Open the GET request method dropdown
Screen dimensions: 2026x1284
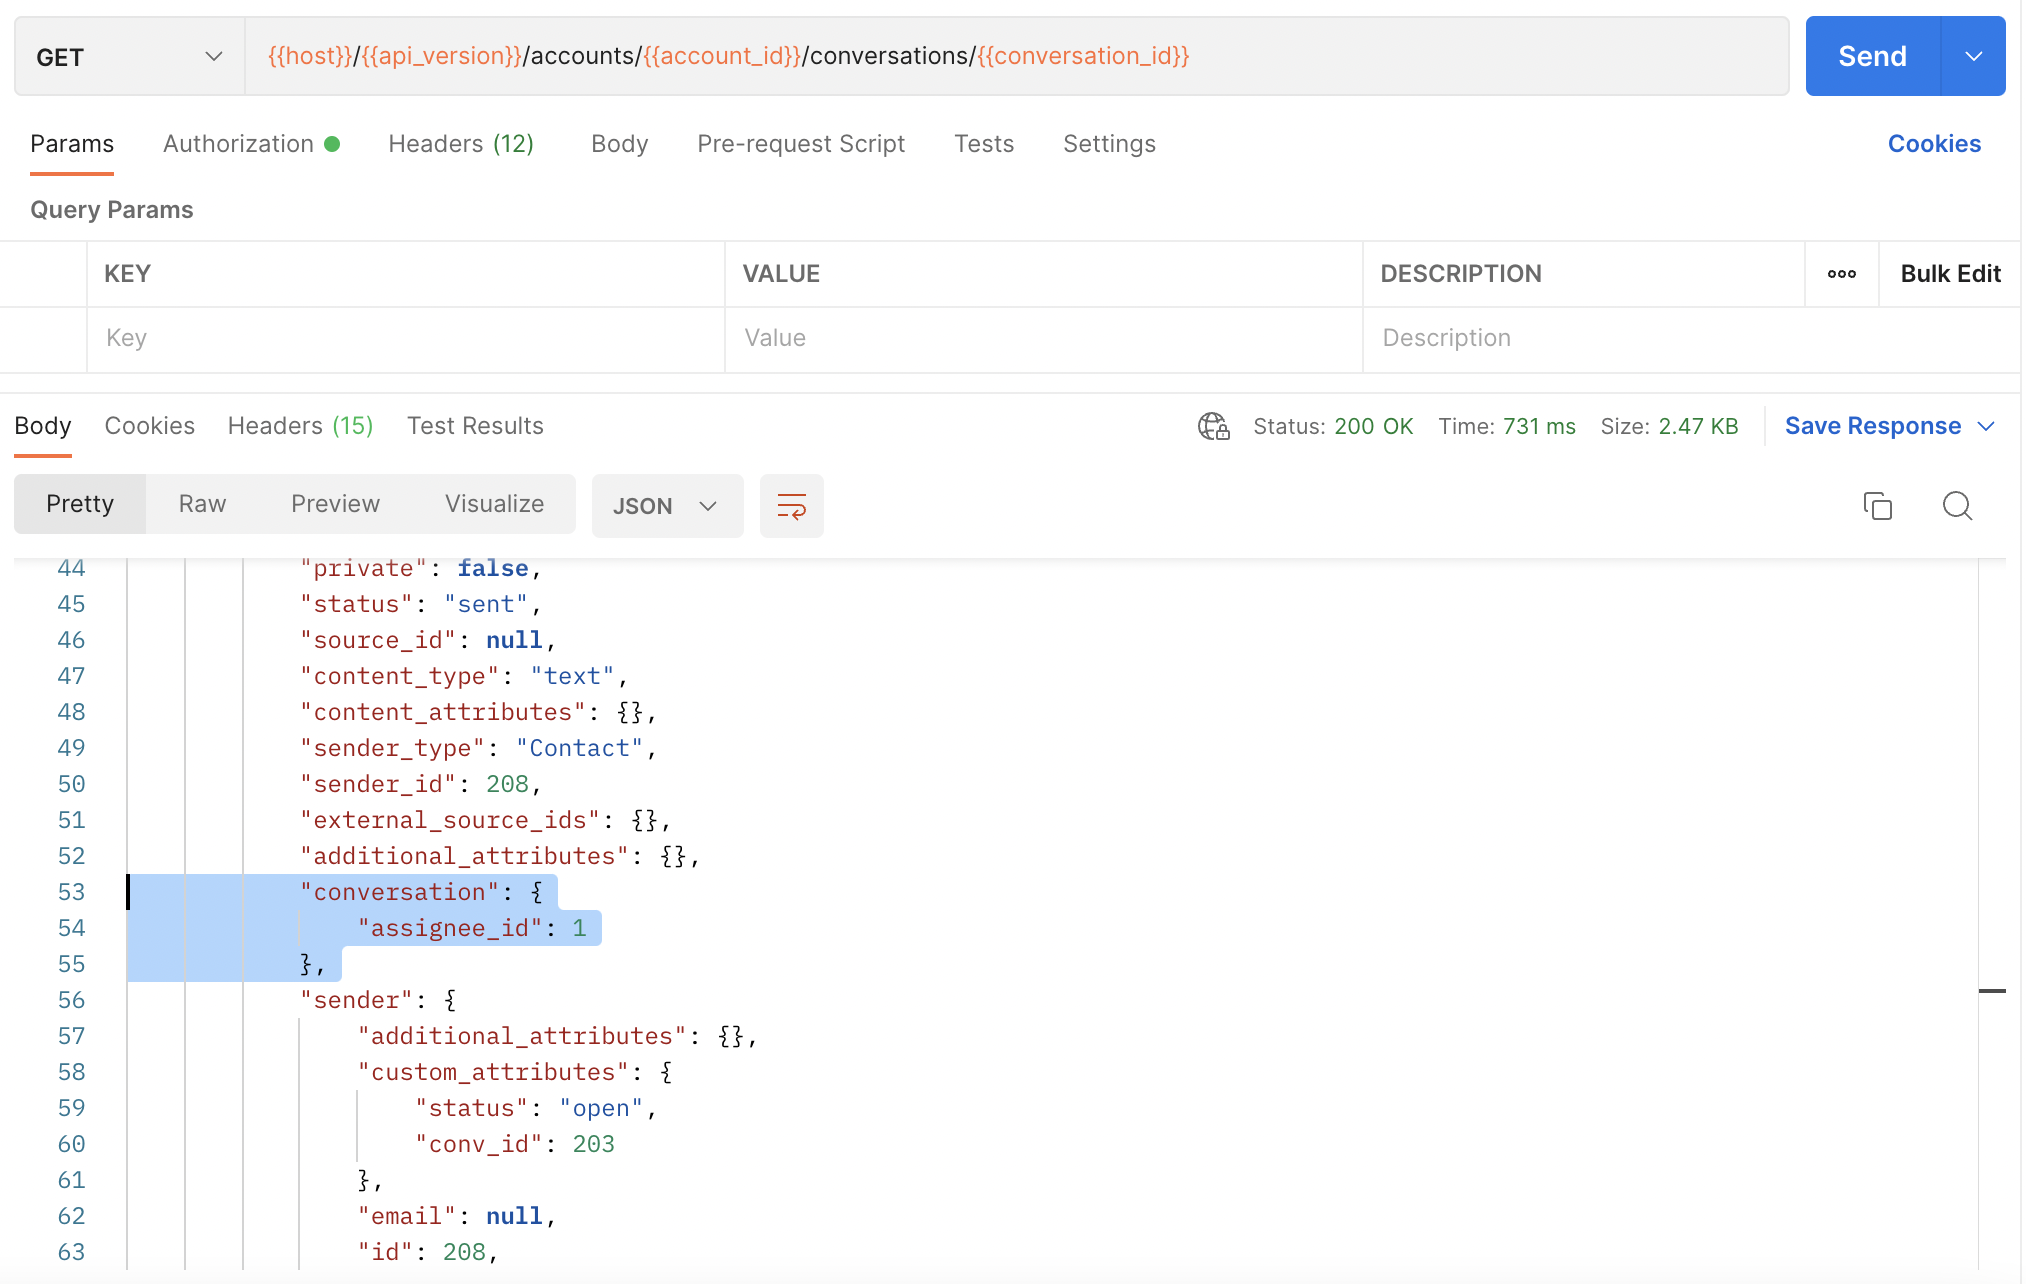[x=126, y=56]
